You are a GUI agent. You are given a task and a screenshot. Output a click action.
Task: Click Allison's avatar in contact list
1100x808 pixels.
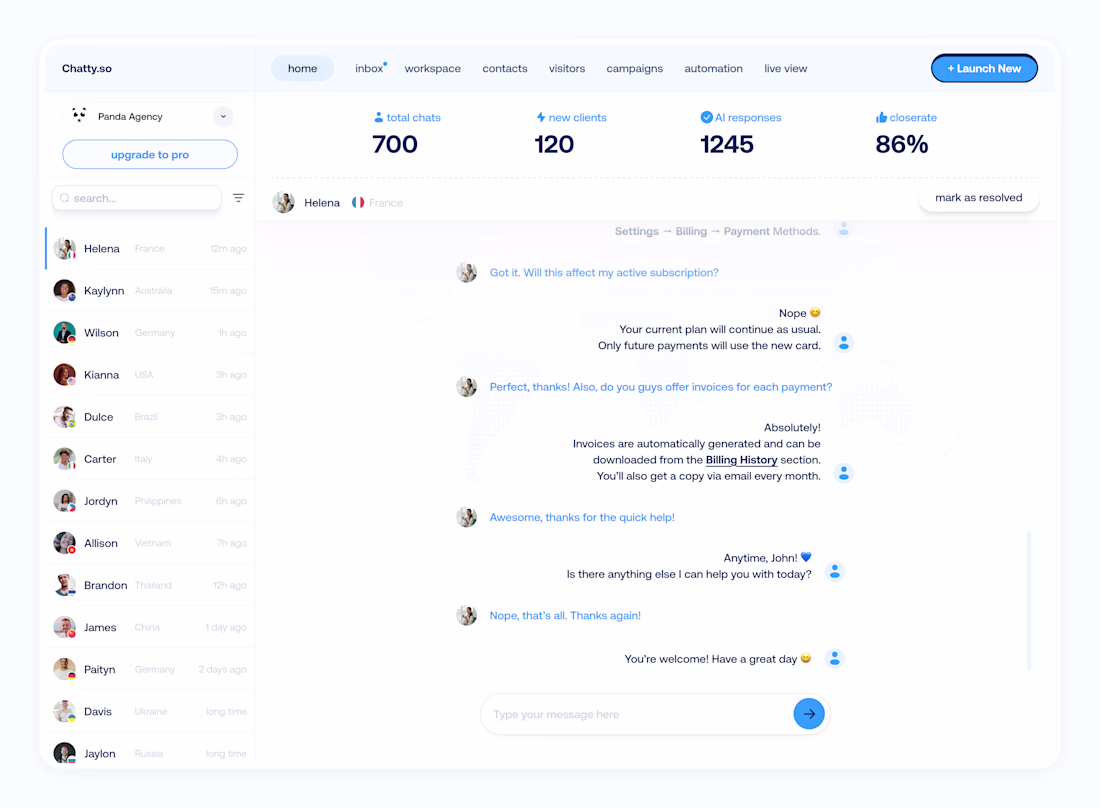(x=65, y=543)
